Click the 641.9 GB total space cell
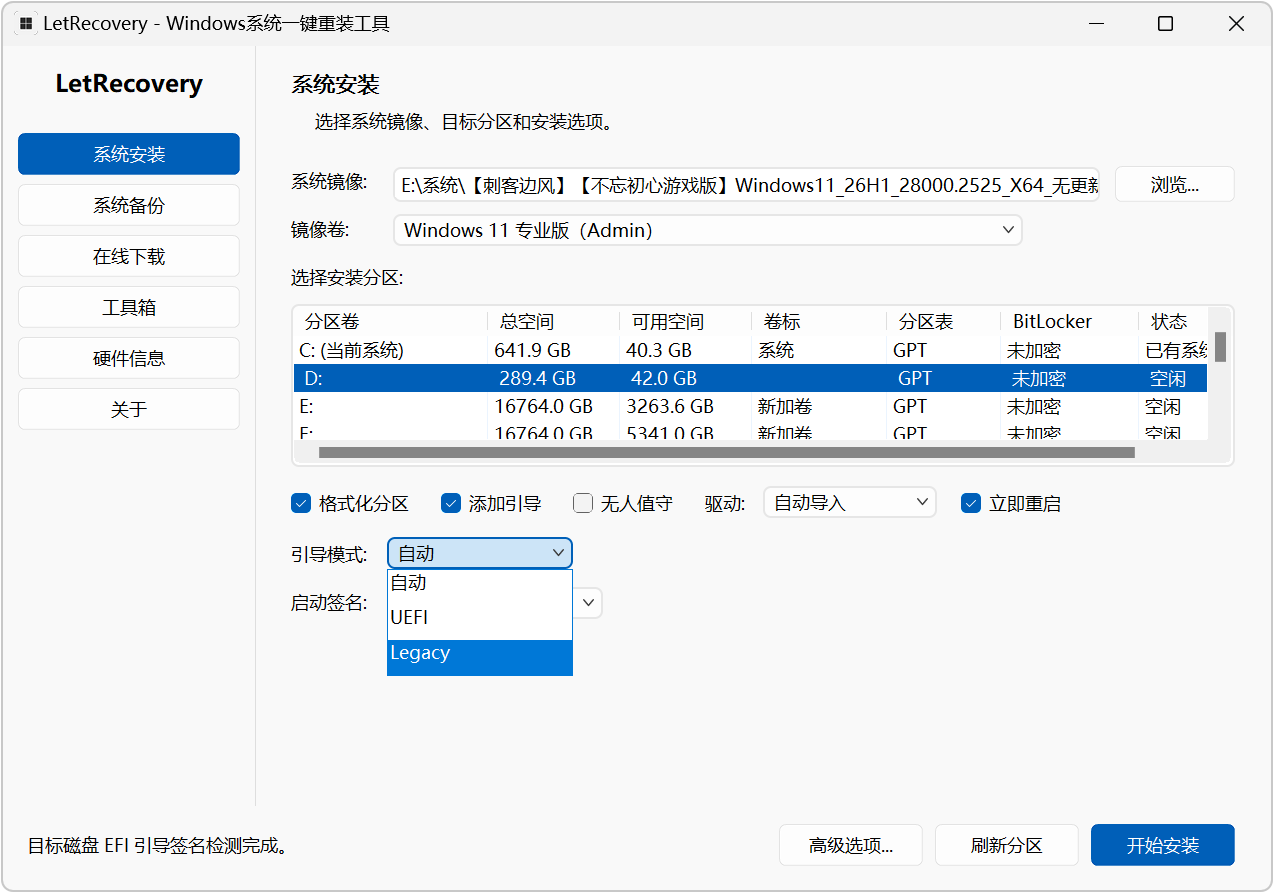The height and width of the screenshot is (893, 1274). coord(531,351)
